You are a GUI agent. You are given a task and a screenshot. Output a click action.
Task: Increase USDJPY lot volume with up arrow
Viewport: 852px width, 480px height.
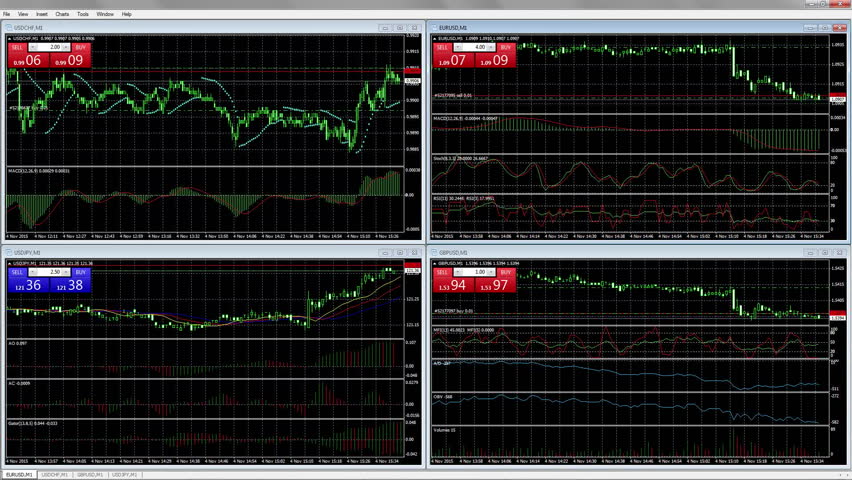[66, 272]
